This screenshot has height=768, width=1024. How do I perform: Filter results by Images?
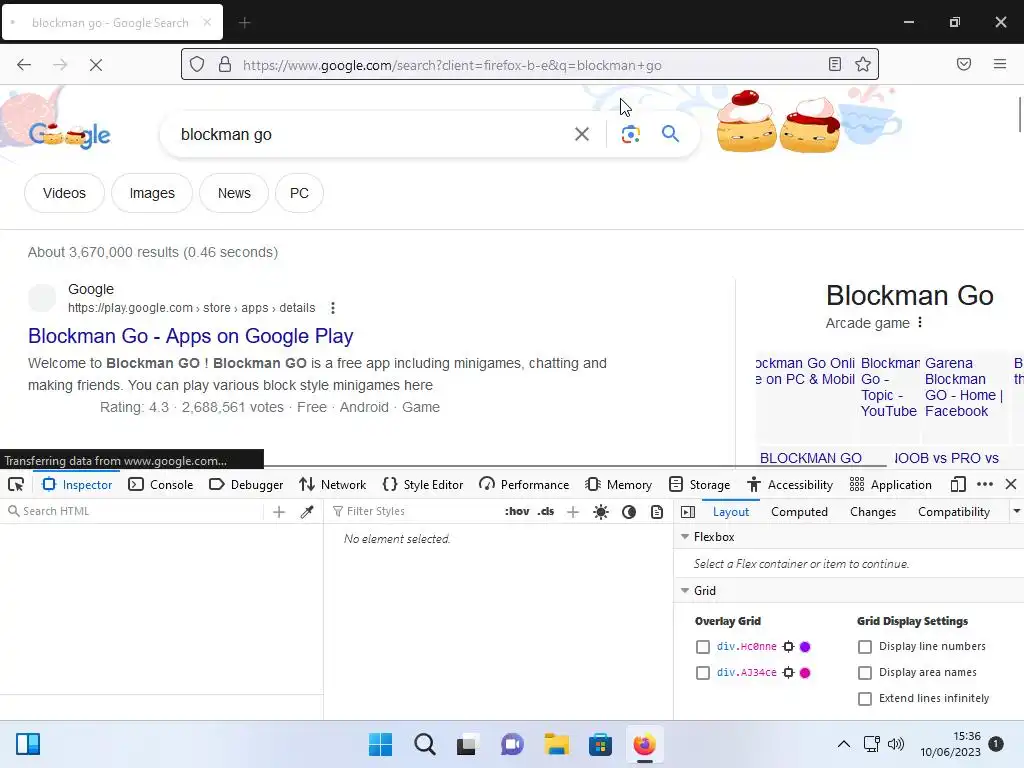pos(152,193)
